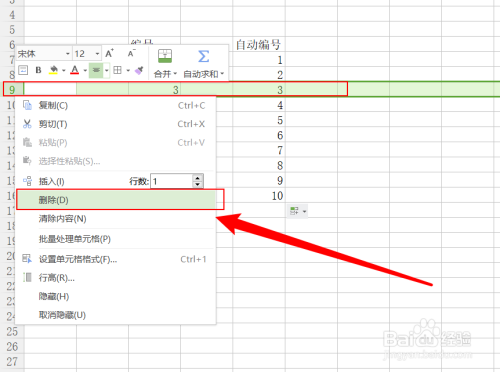Select the cell with value 7 under 自动编号
Screen dimensions: 500x372
[x=259, y=150]
